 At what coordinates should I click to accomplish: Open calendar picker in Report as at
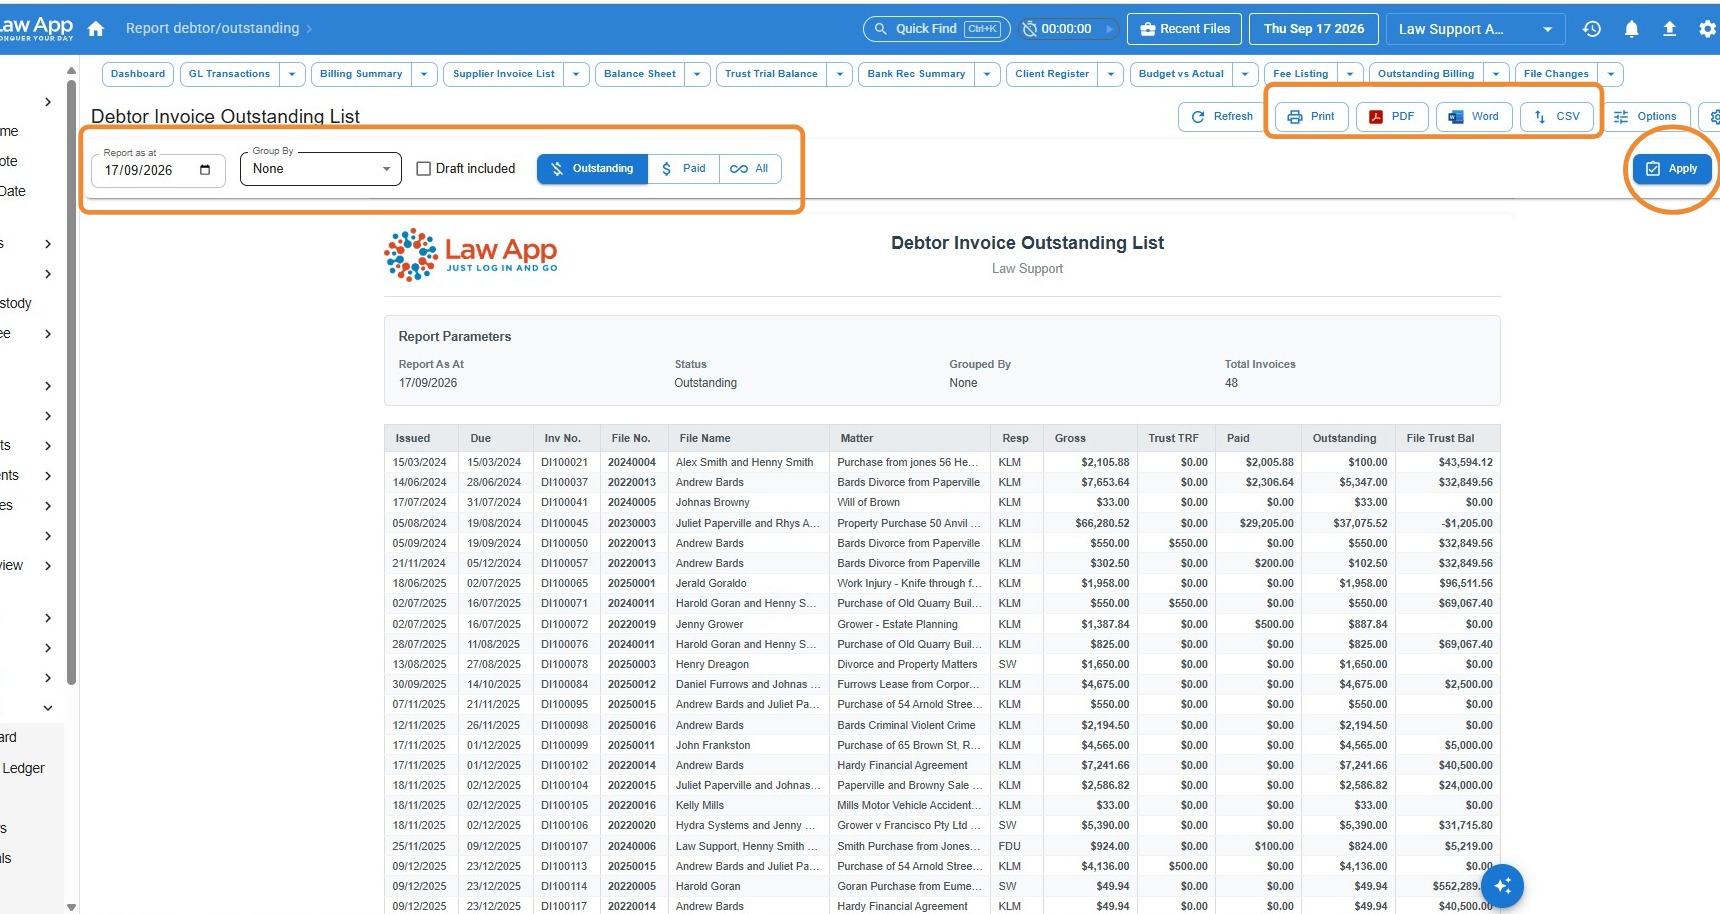(205, 170)
